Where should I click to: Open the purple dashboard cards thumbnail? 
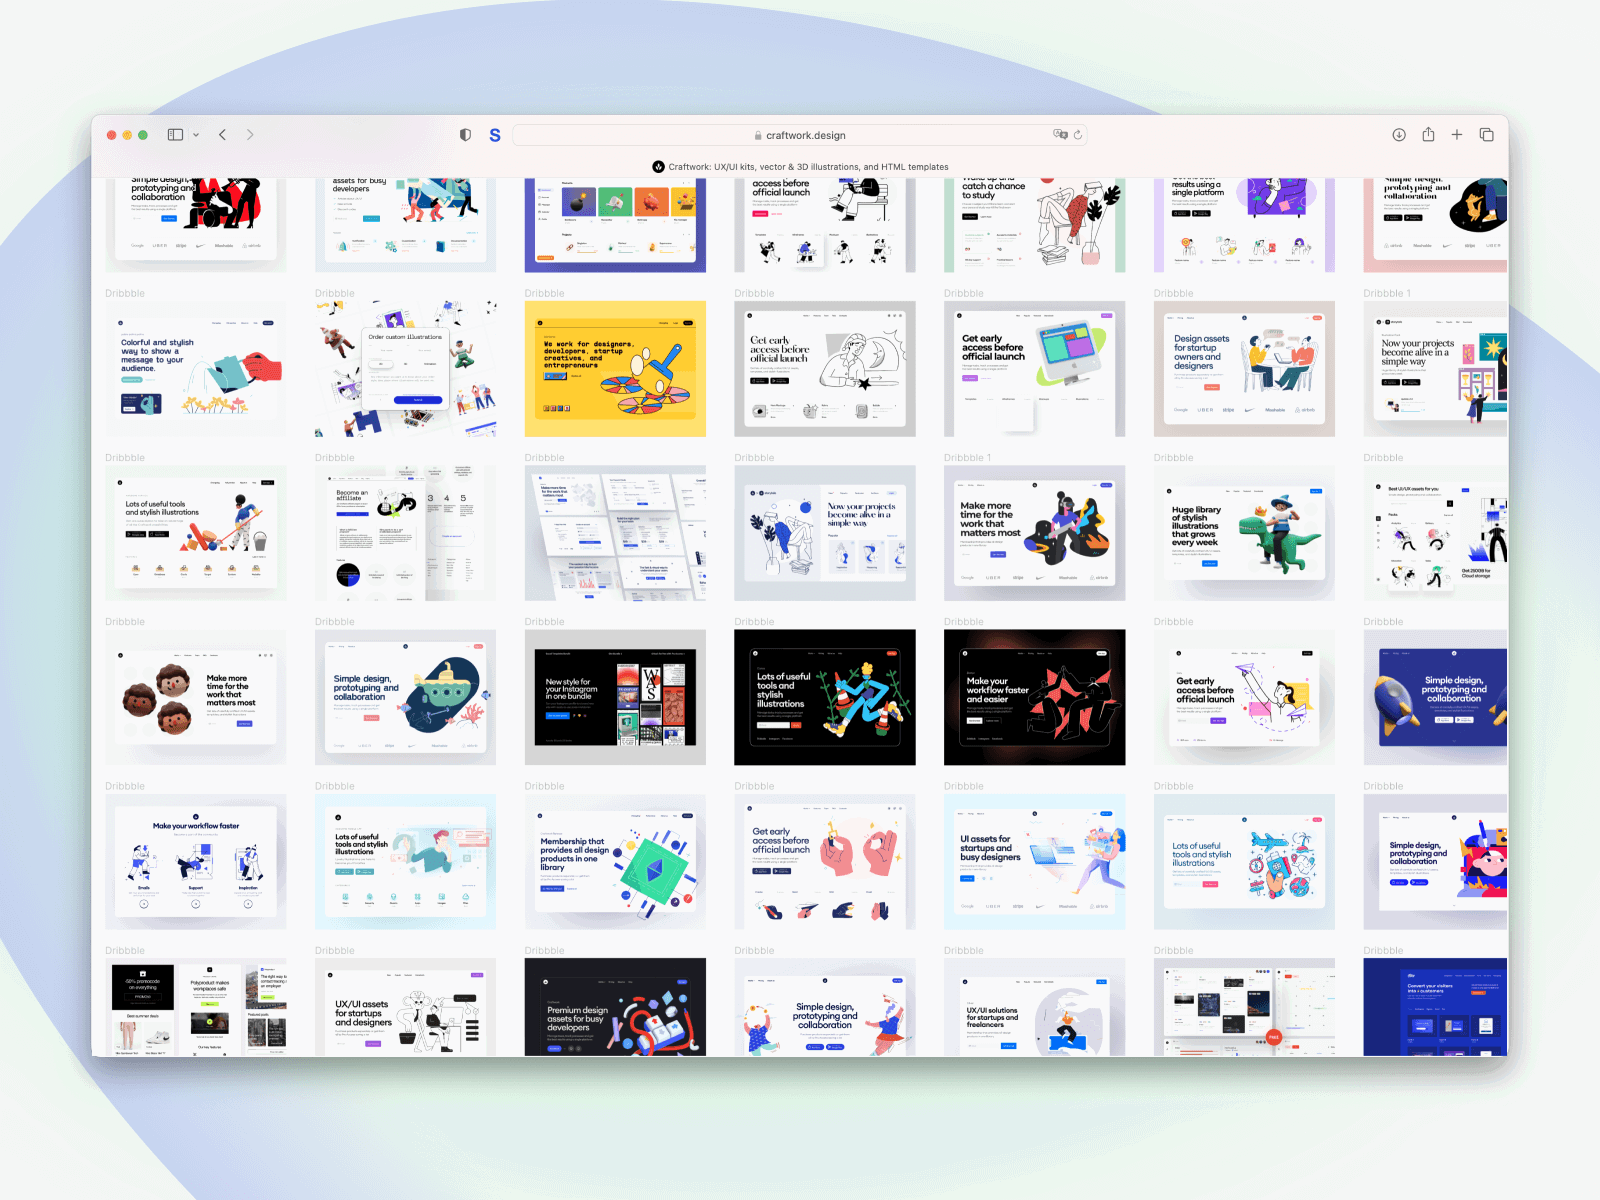click(x=615, y=225)
